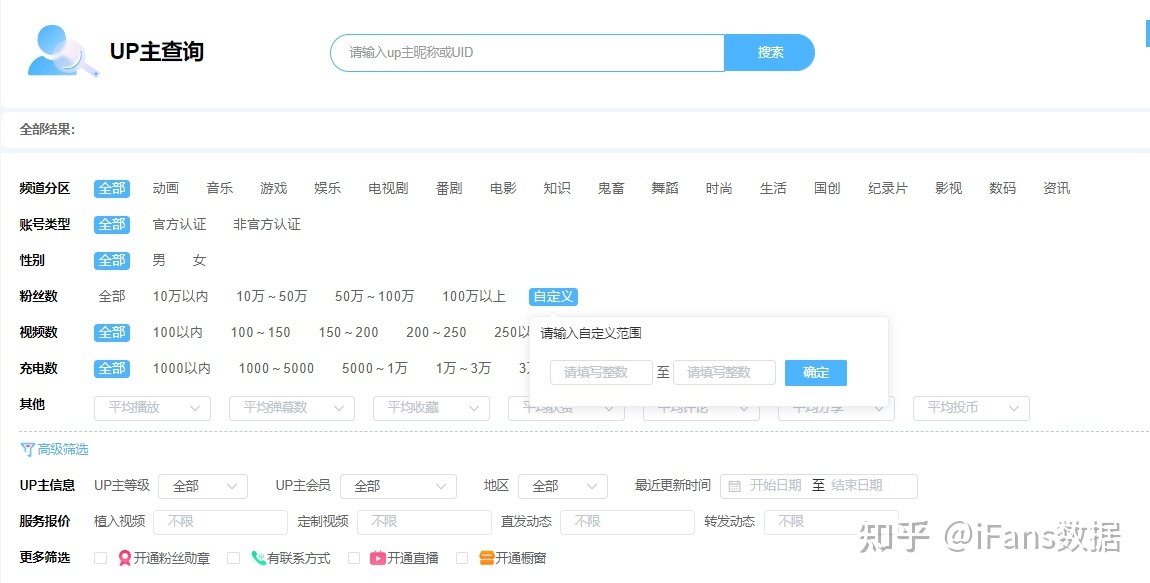Choose 官方认证 account type
The width and height of the screenshot is (1150, 583).
point(179,224)
